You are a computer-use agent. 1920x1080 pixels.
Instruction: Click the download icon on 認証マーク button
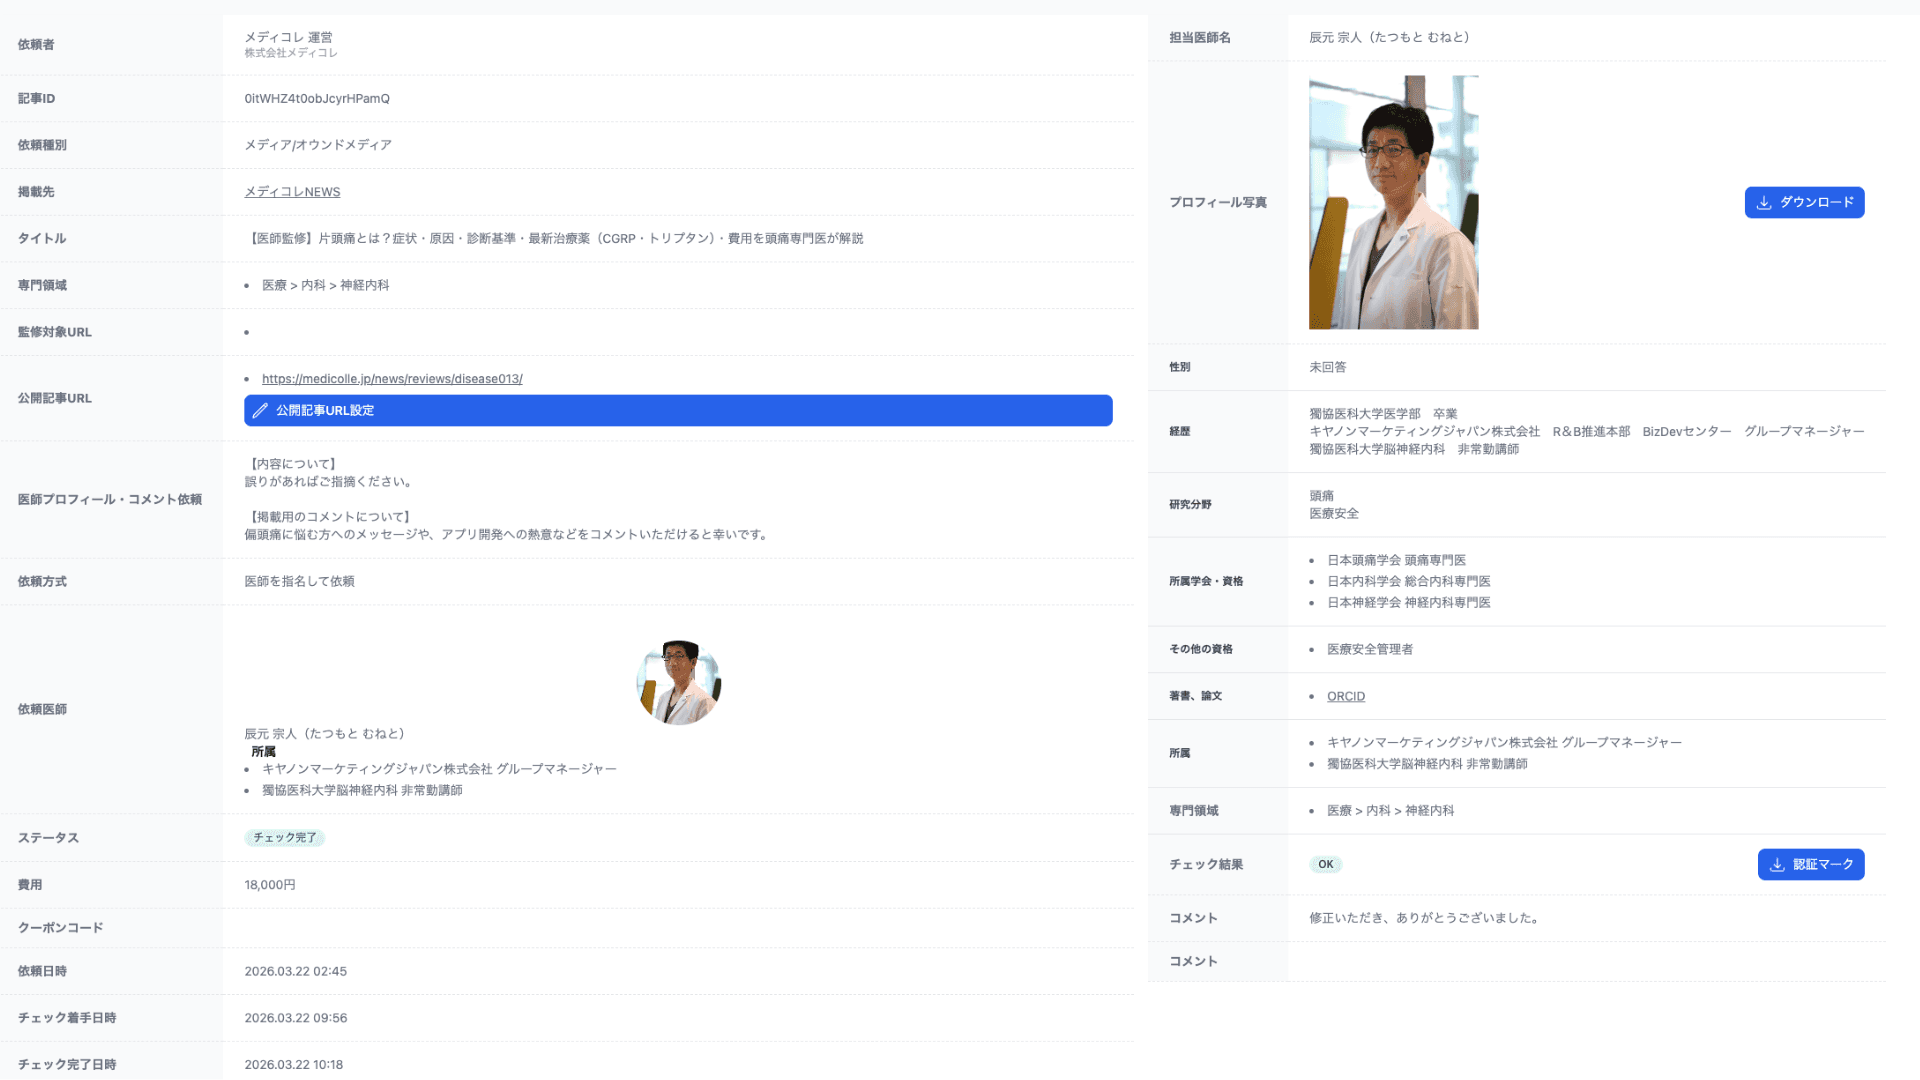pyautogui.click(x=1777, y=864)
